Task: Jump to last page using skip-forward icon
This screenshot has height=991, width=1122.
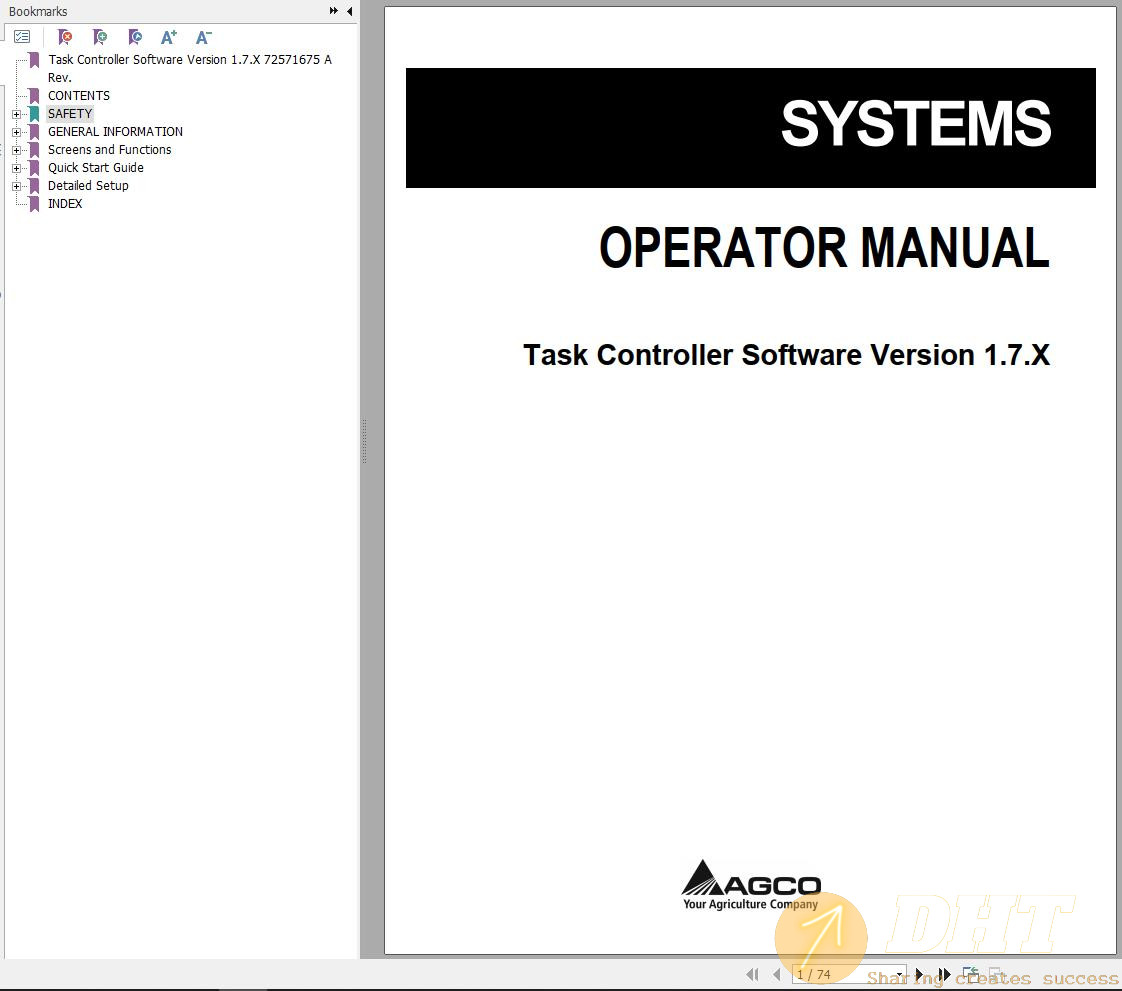Action: (944, 974)
